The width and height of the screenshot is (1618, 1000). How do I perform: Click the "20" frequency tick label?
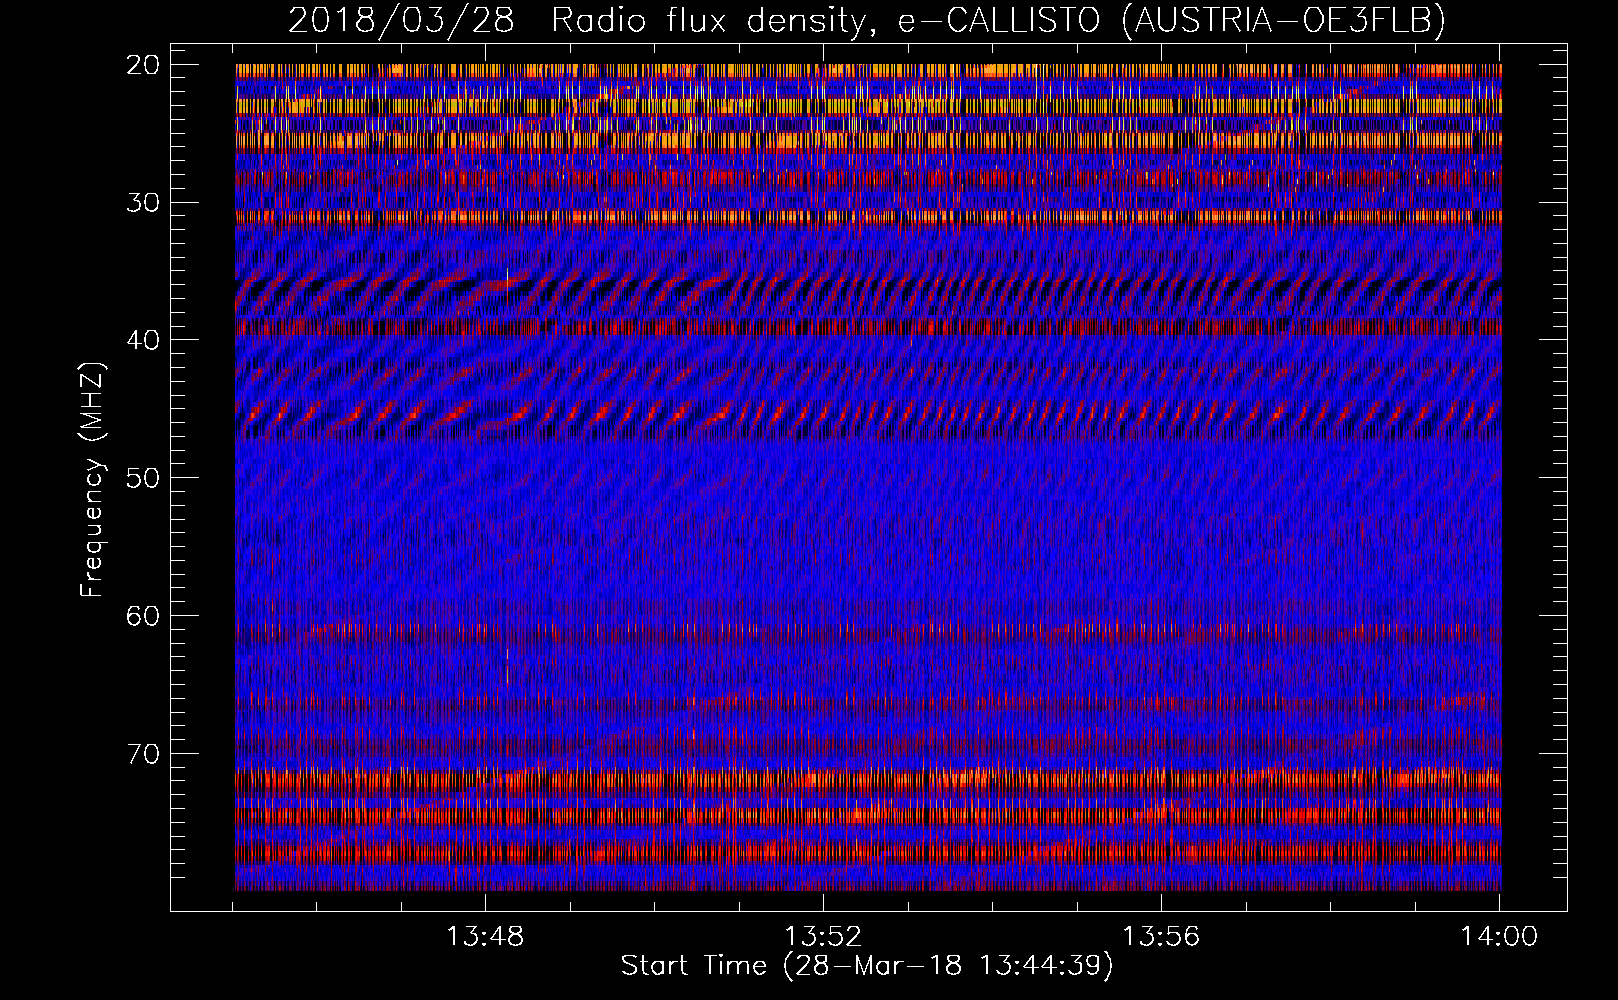pos(144,65)
